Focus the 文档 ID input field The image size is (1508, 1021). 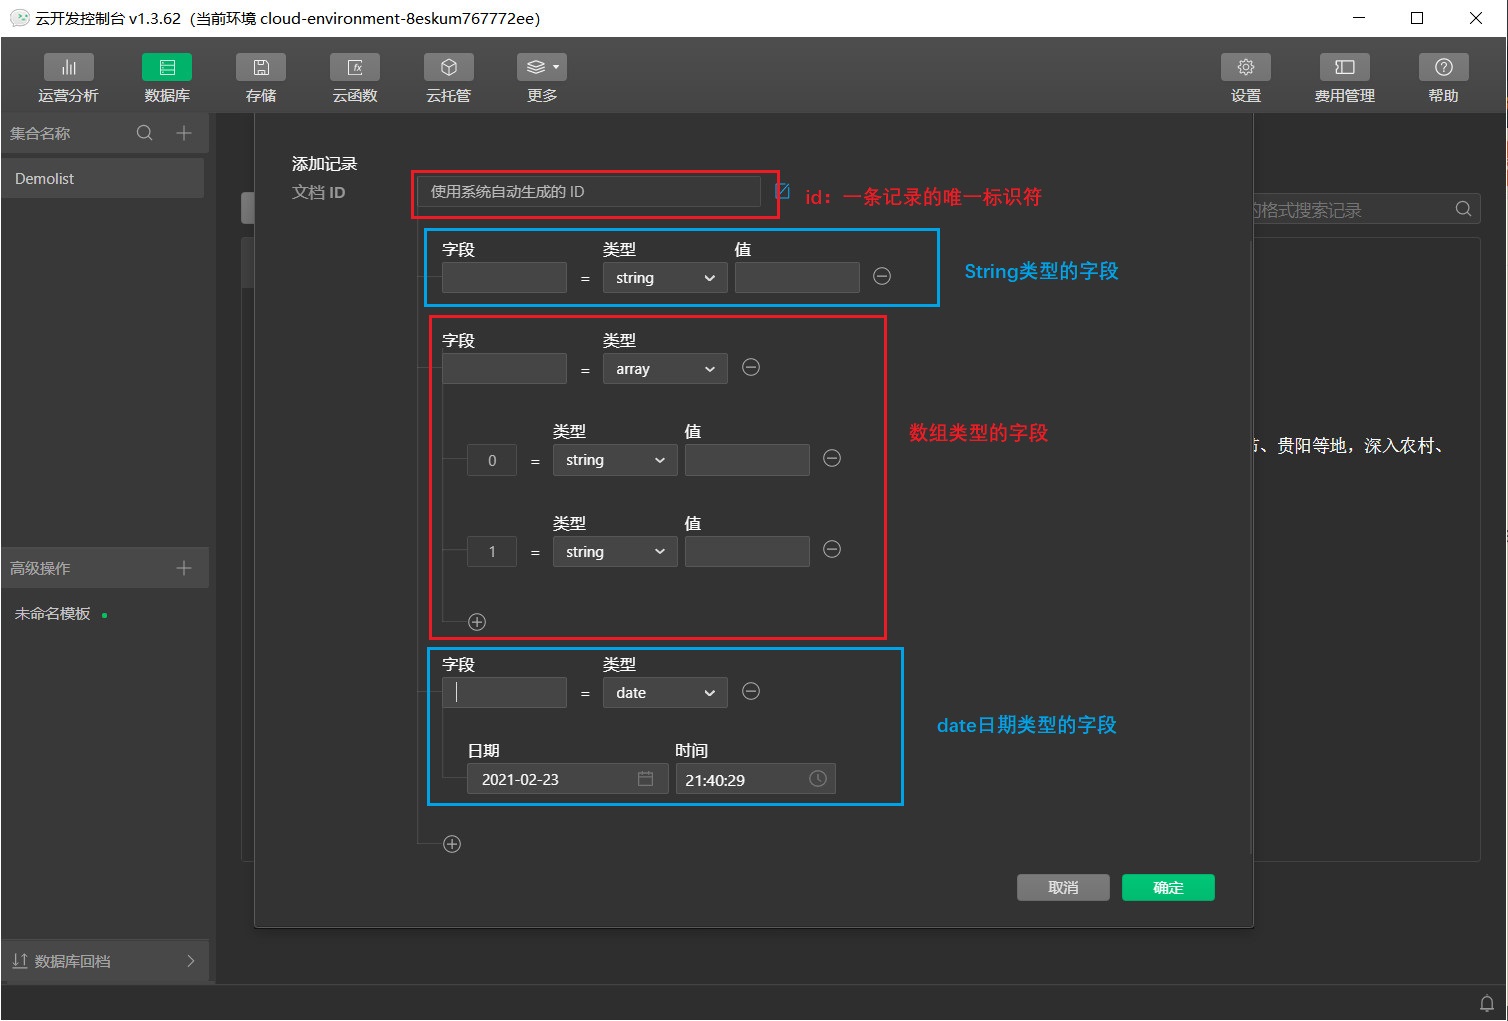pyautogui.click(x=589, y=192)
